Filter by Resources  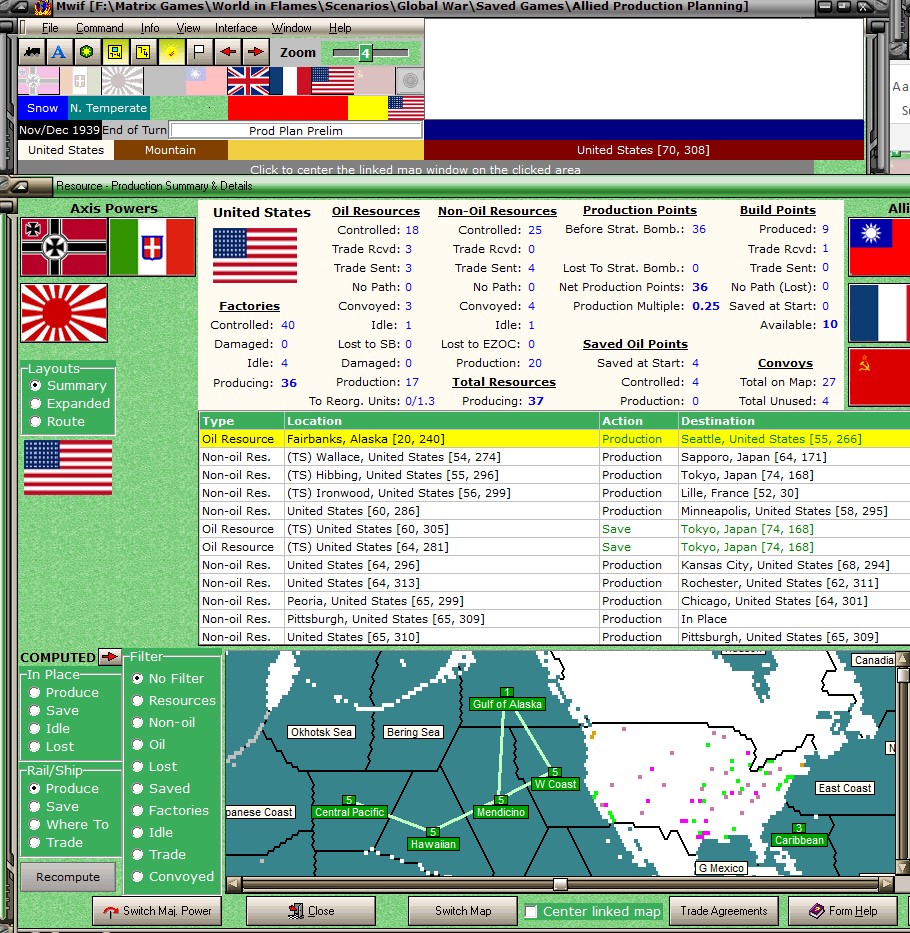click(x=137, y=700)
